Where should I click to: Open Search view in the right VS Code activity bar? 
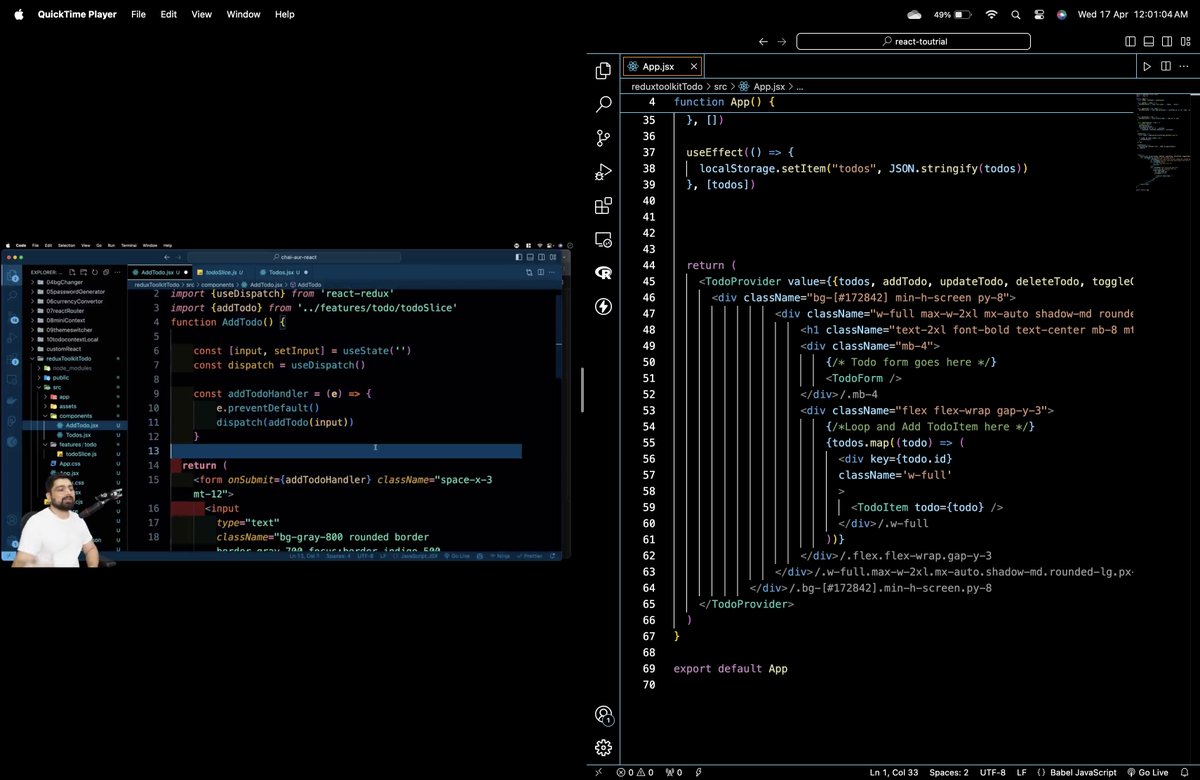point(603,104)
